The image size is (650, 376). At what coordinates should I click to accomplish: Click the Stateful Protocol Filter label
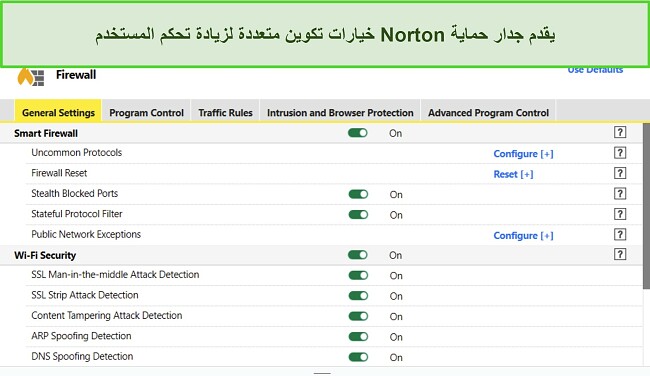[x=77, y=214]
